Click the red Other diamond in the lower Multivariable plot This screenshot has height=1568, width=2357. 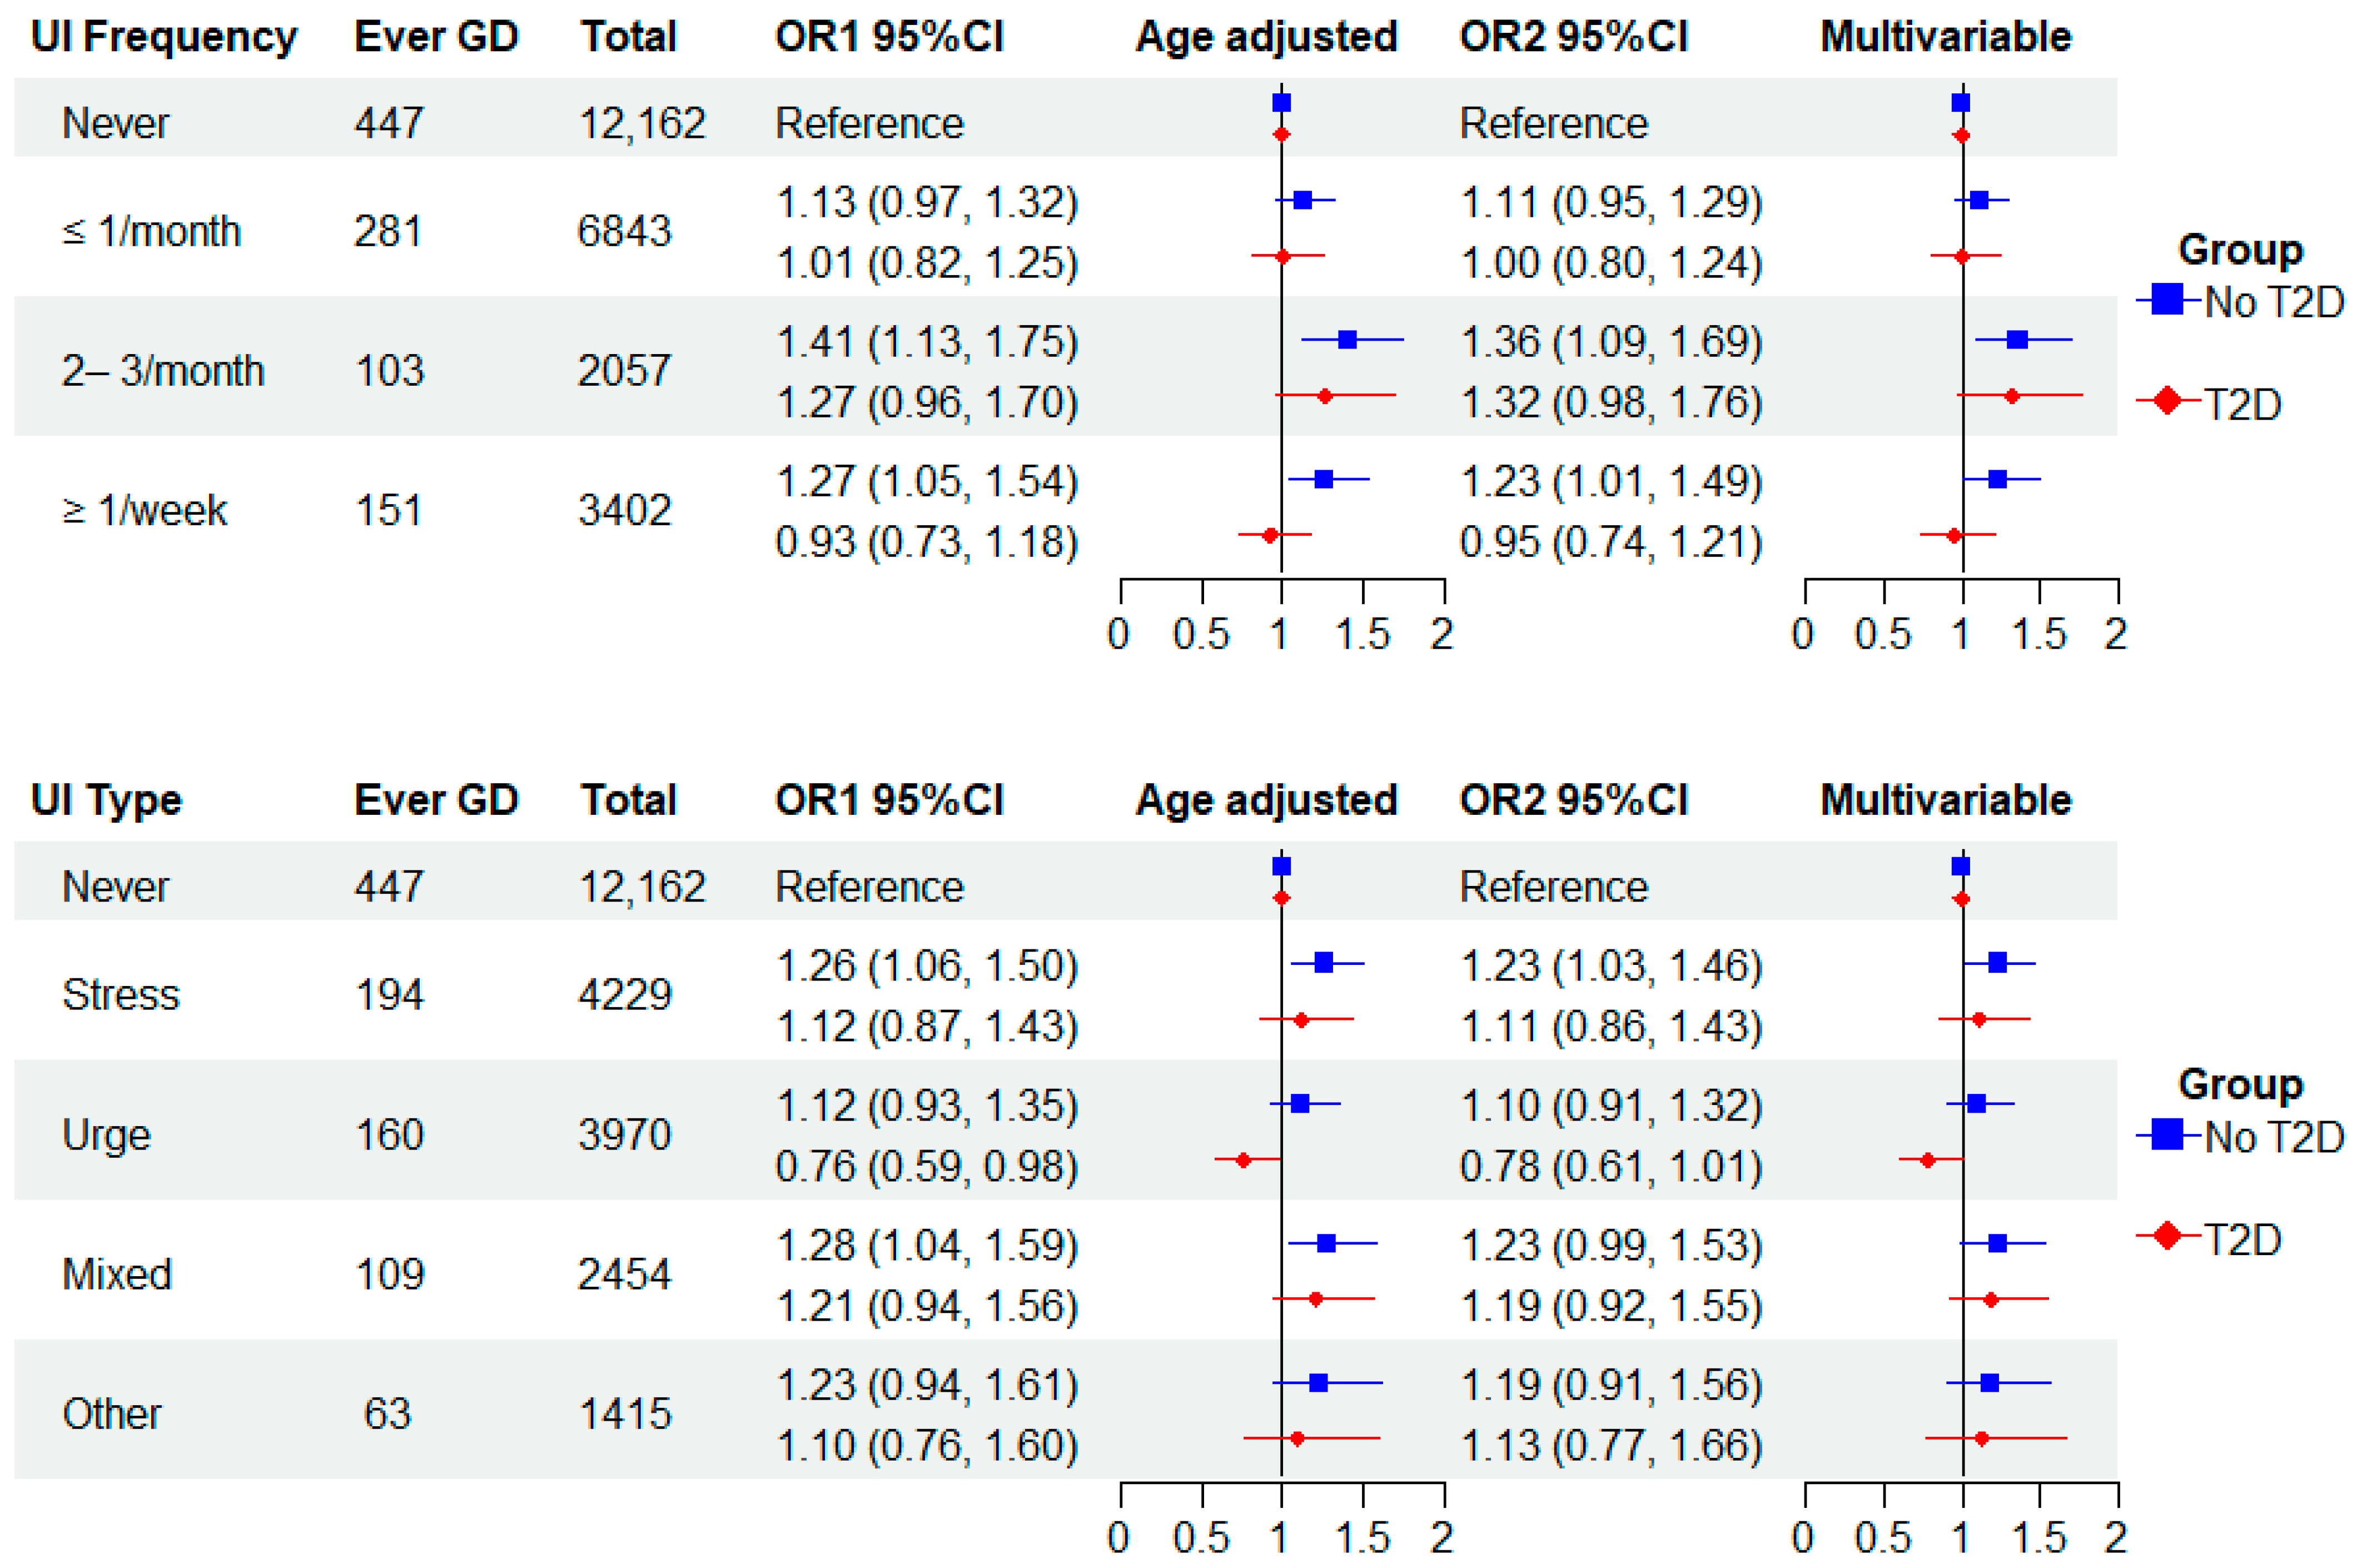pos(1981,1438)
